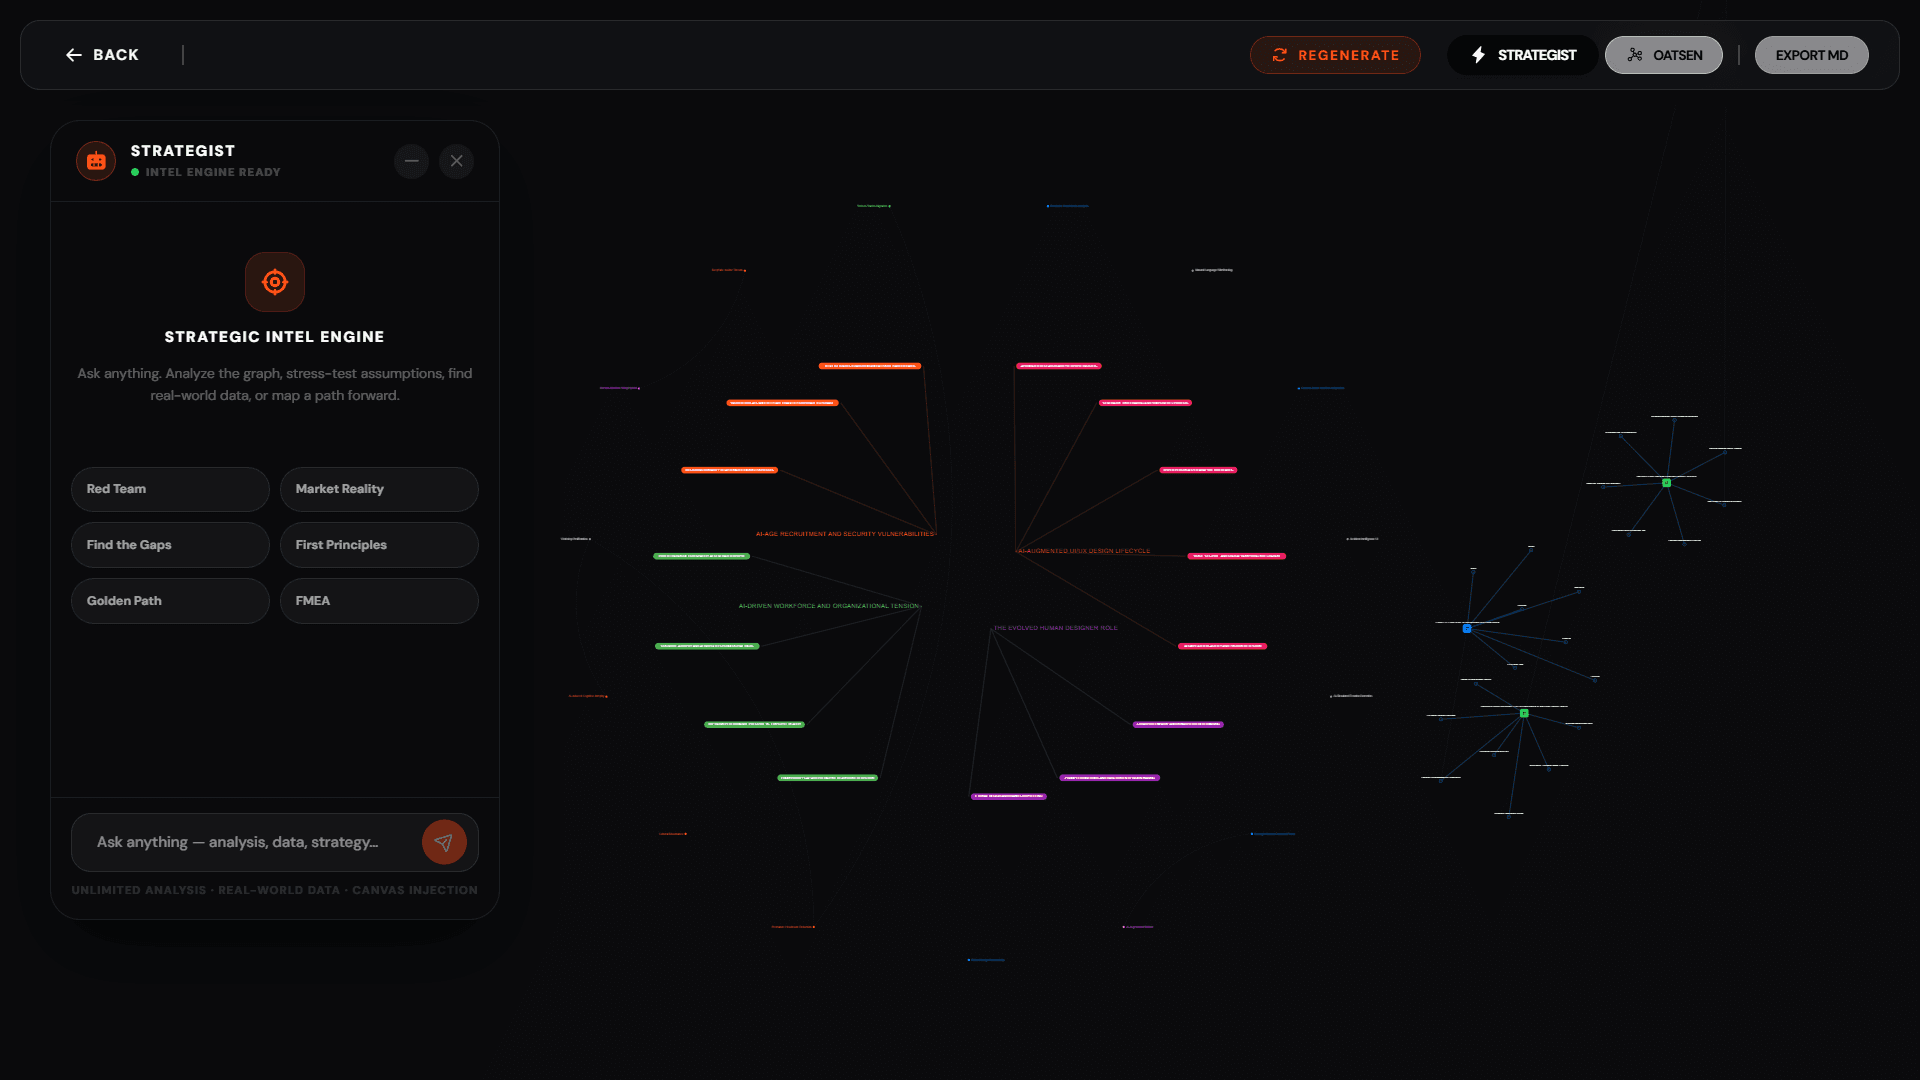Export the graph as Markdown
The image size is (1920, 1080).
click(x=1811, y=55)
